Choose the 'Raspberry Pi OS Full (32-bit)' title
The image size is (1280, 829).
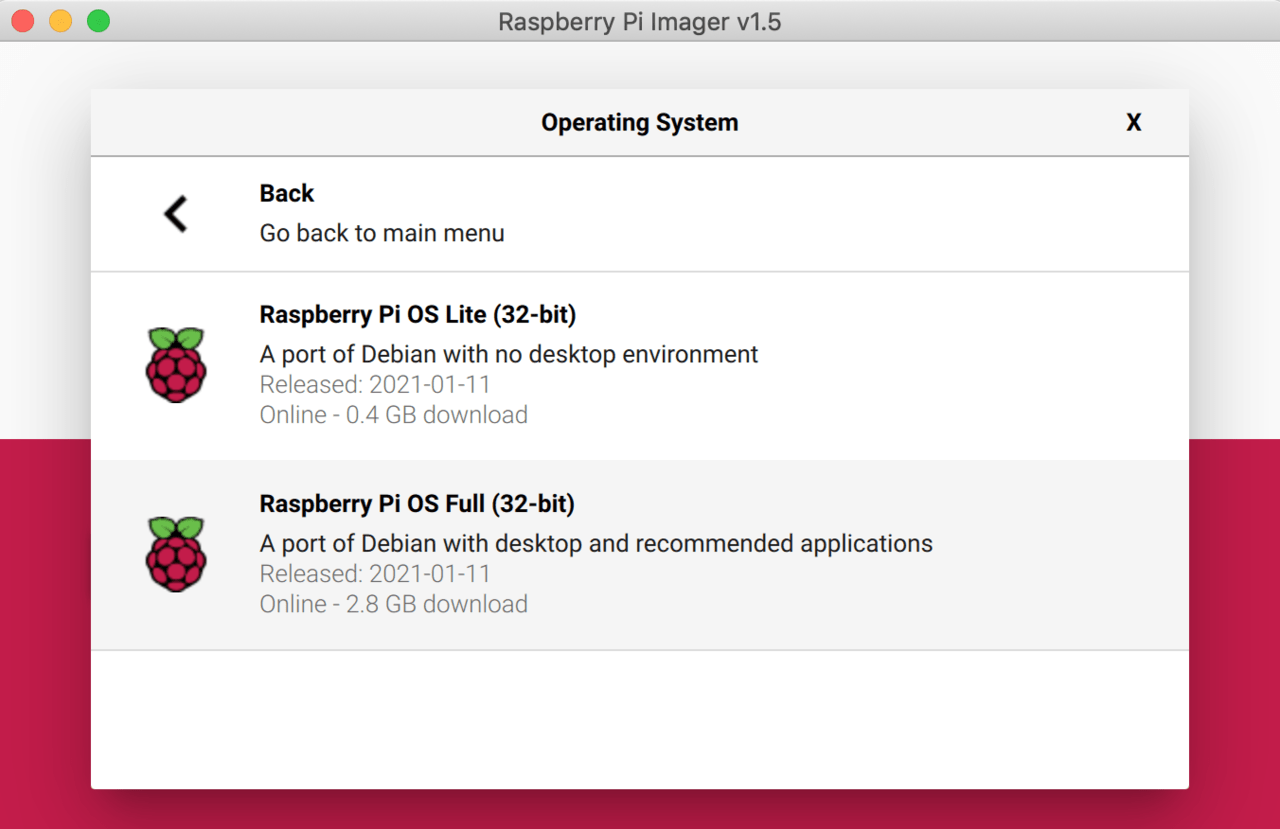417,504
